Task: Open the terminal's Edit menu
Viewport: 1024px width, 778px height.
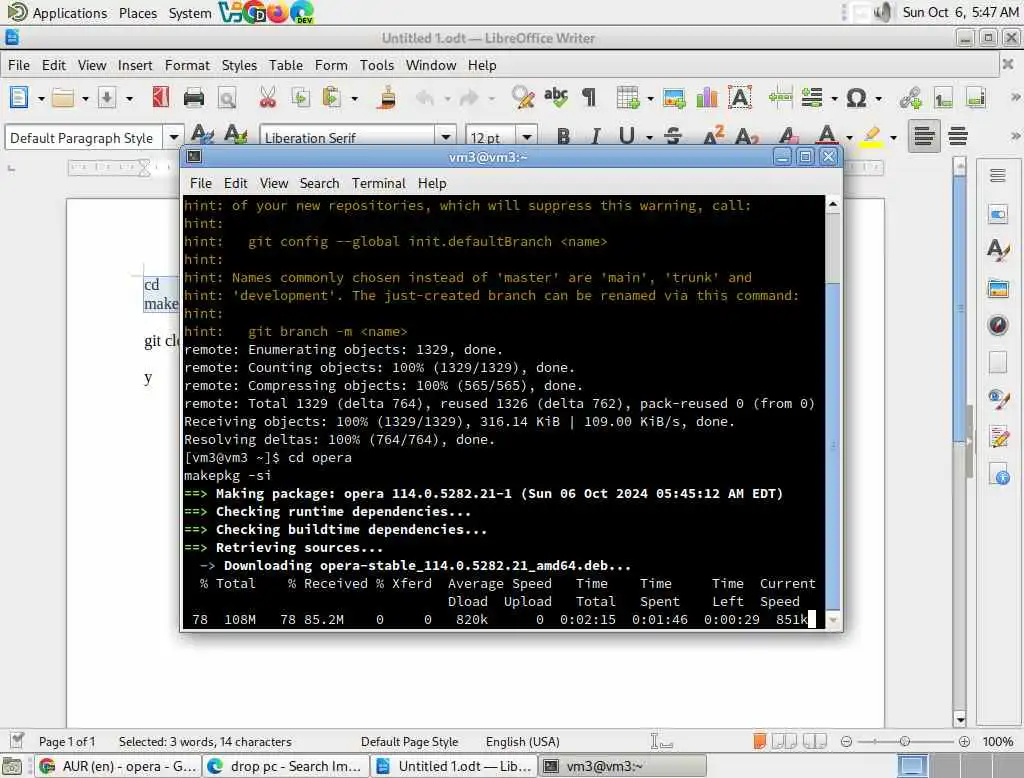Action: [236, 184]
